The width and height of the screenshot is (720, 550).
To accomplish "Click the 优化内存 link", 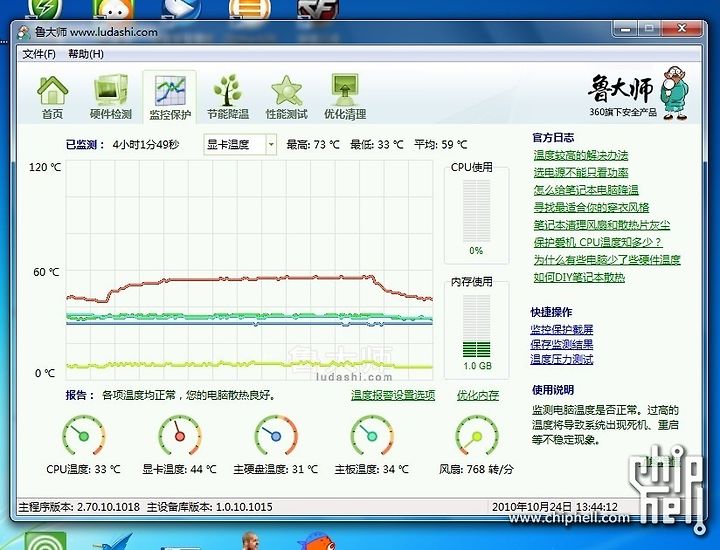I will click(478, 395).
